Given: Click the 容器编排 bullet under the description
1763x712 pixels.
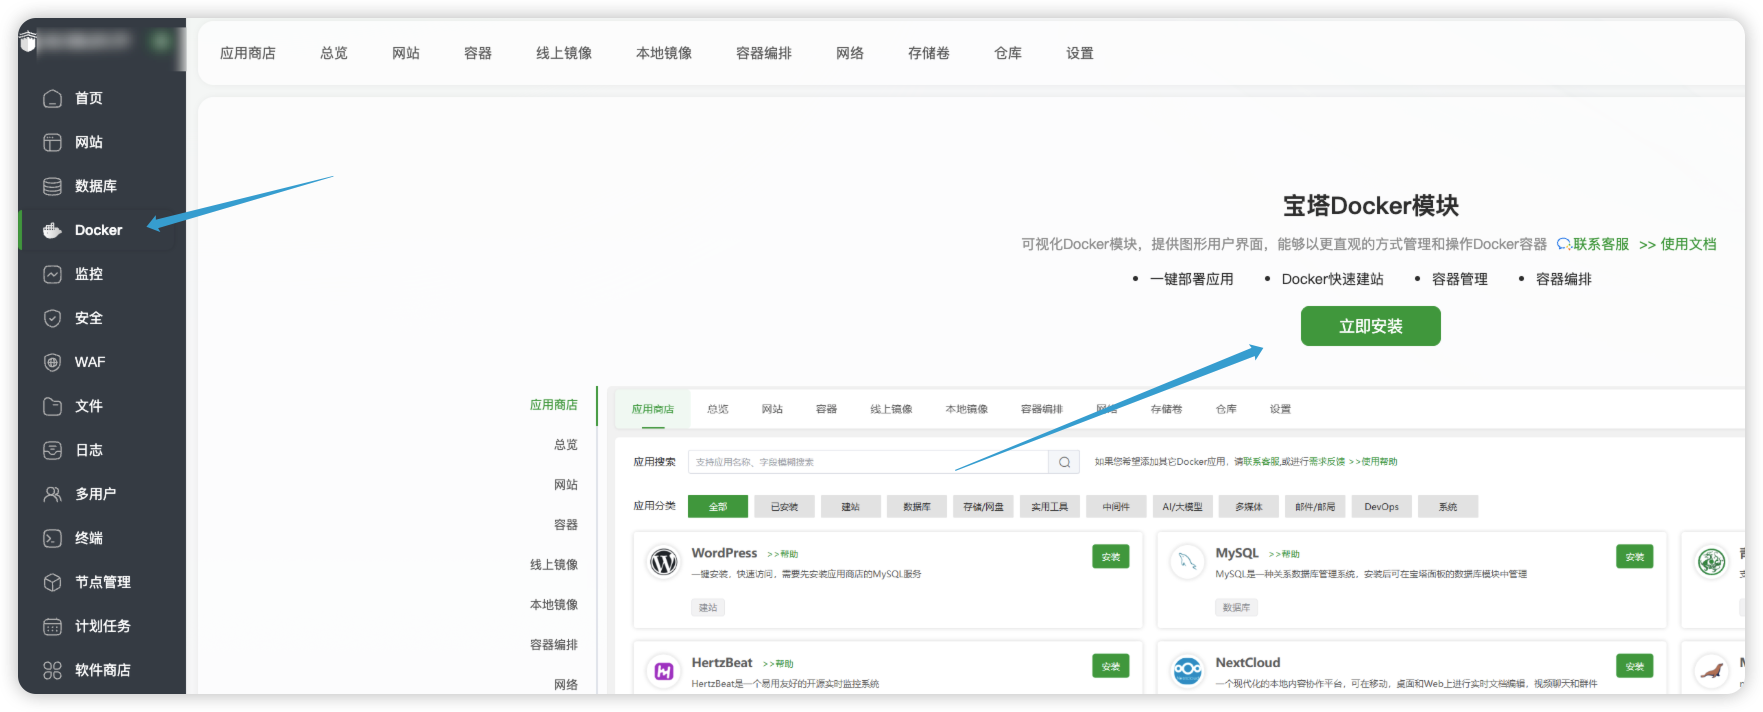Looking at the screenshot, I should tap(1563, 279).
